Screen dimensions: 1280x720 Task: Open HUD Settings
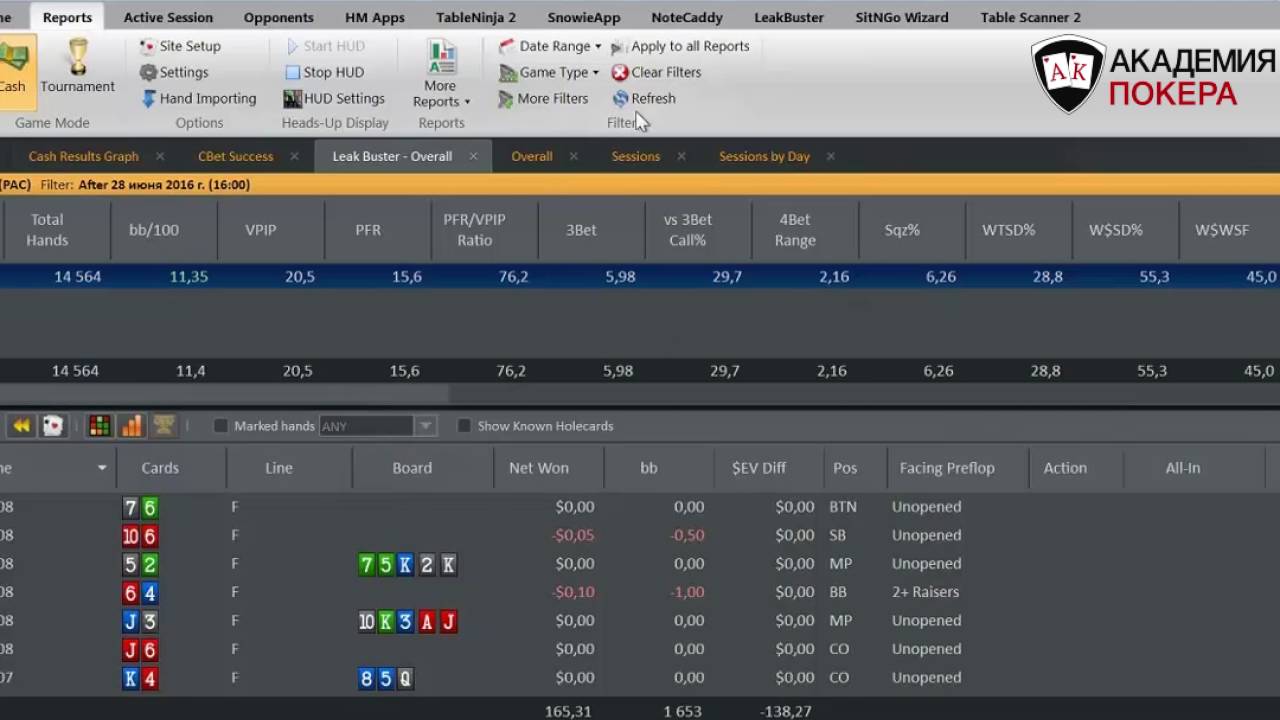[x=333, y=98]
